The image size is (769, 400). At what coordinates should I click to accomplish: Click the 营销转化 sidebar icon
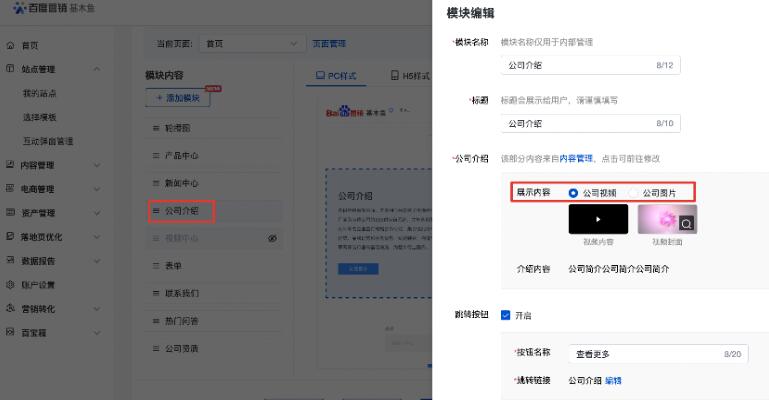pyautogui.click(x=10, y=309)
